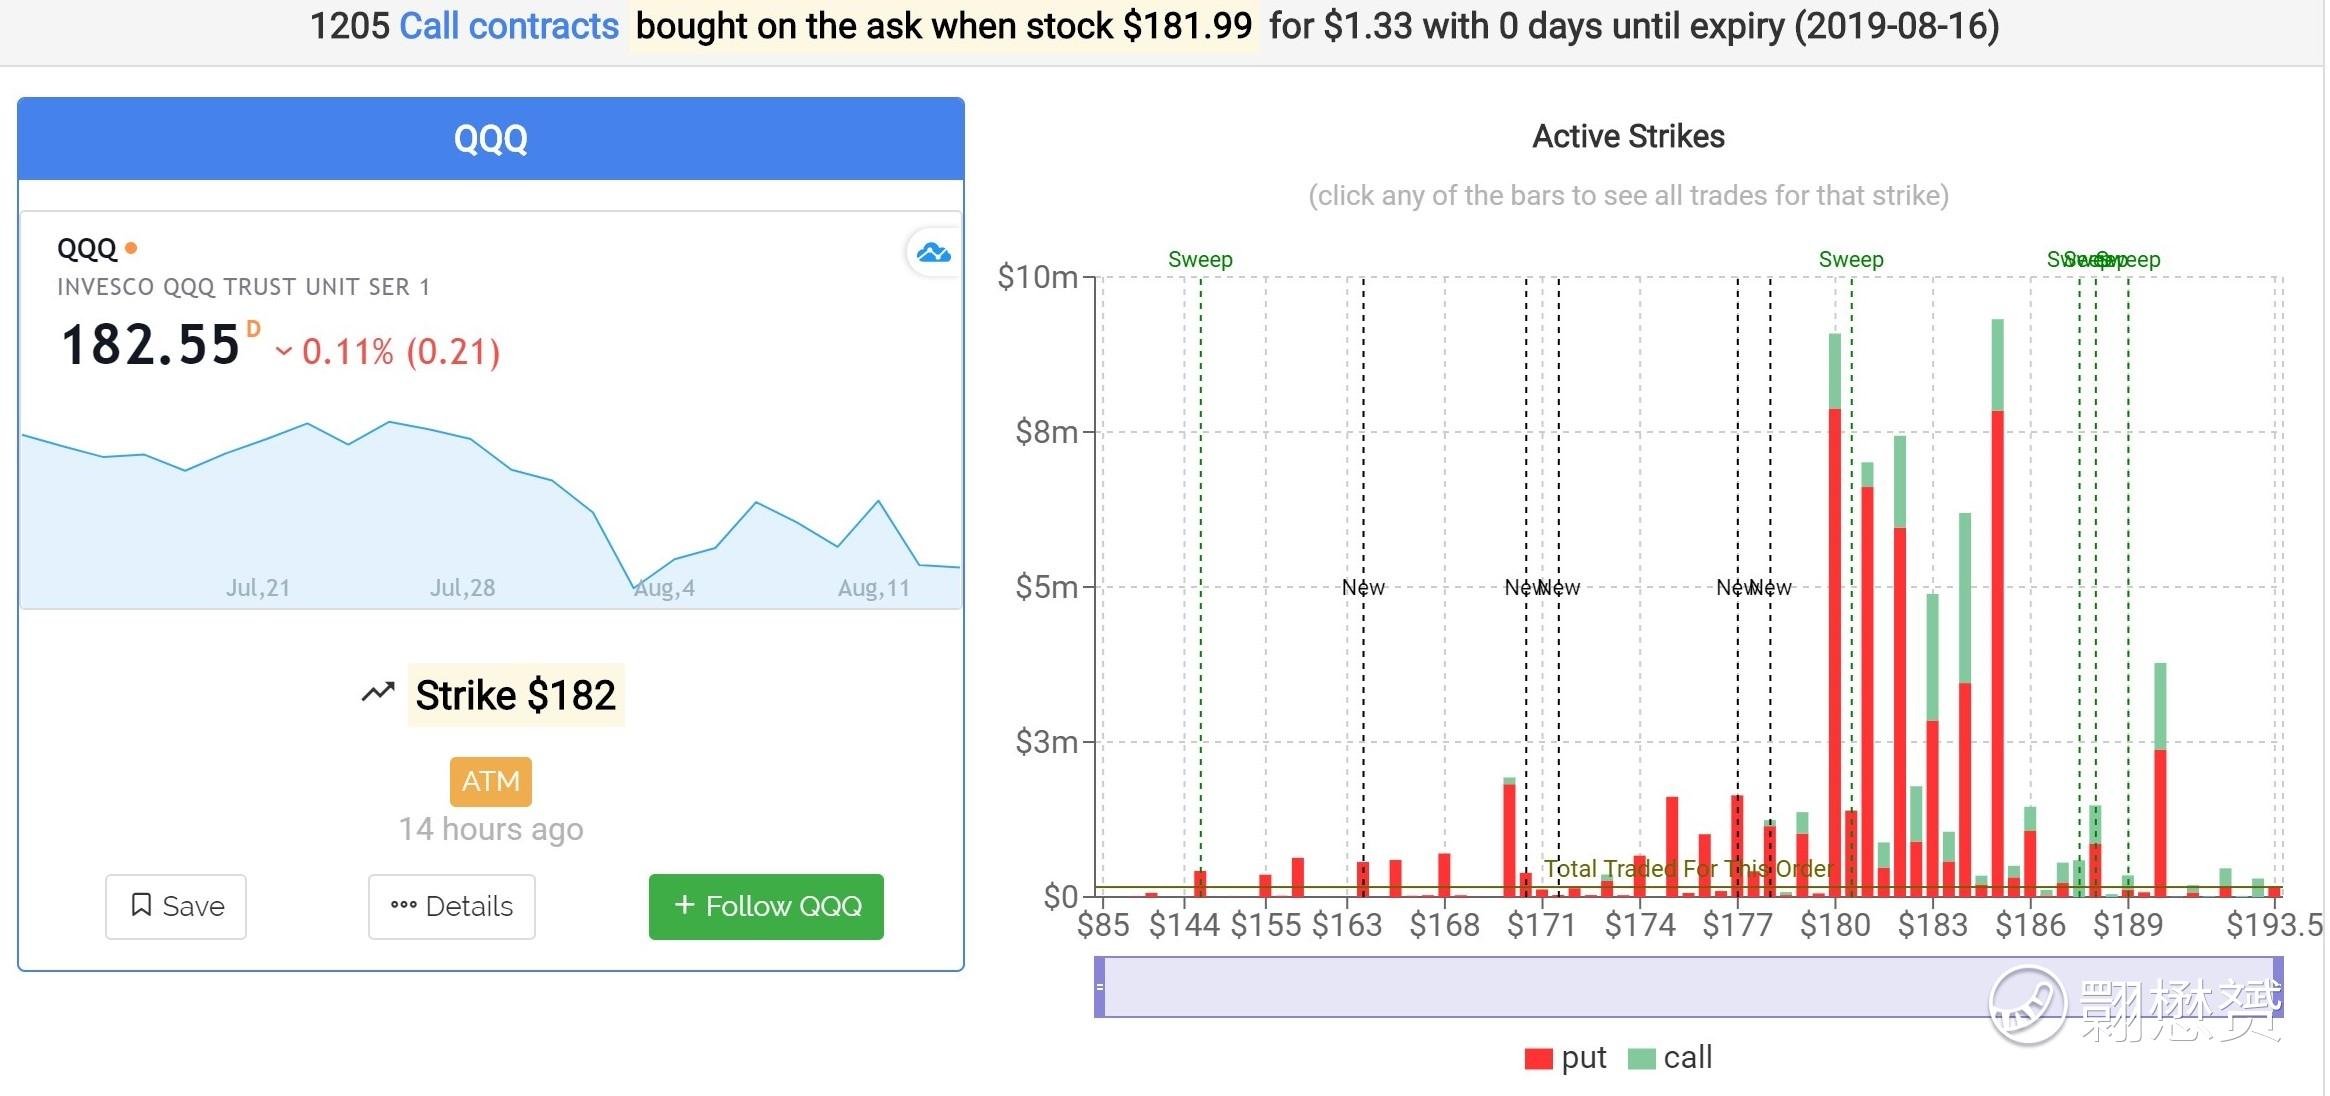The height and width of the screenshot is (1096, 2330).
Task: Click the orange status dot next to QQQ
Action: (131, 248)
